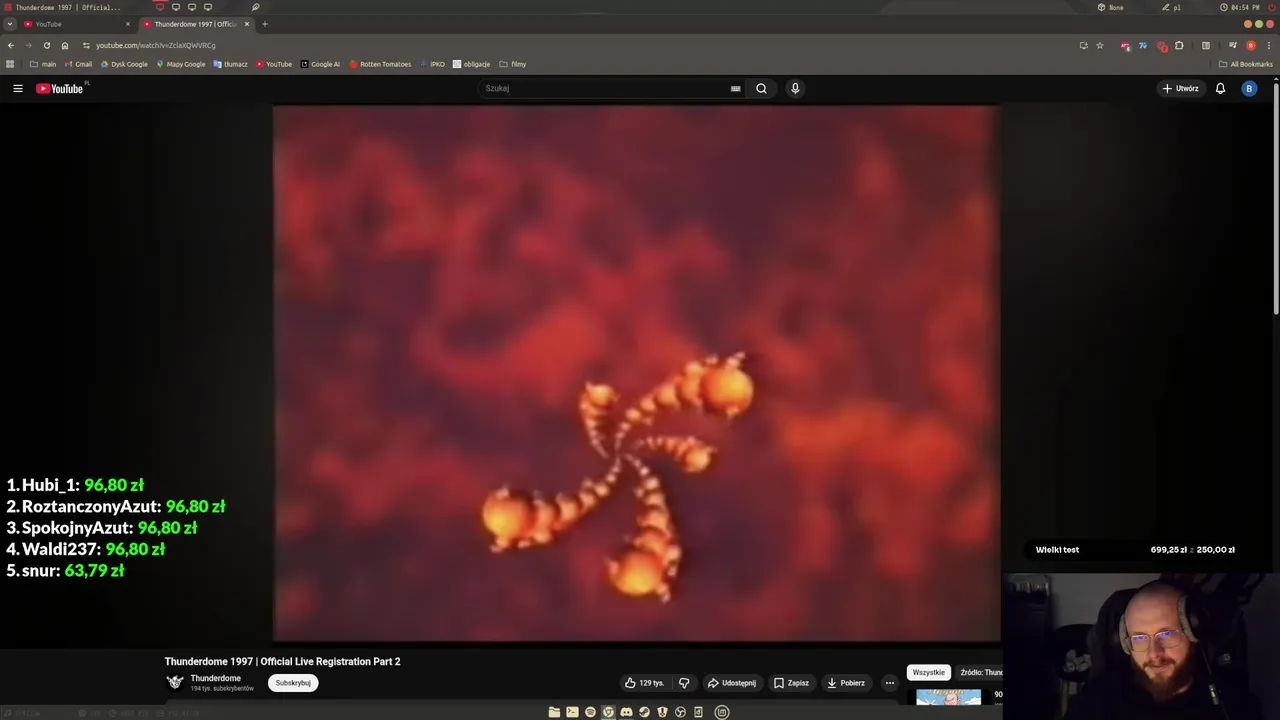
Task: Click the system power icon
Action: (1271, 7)
